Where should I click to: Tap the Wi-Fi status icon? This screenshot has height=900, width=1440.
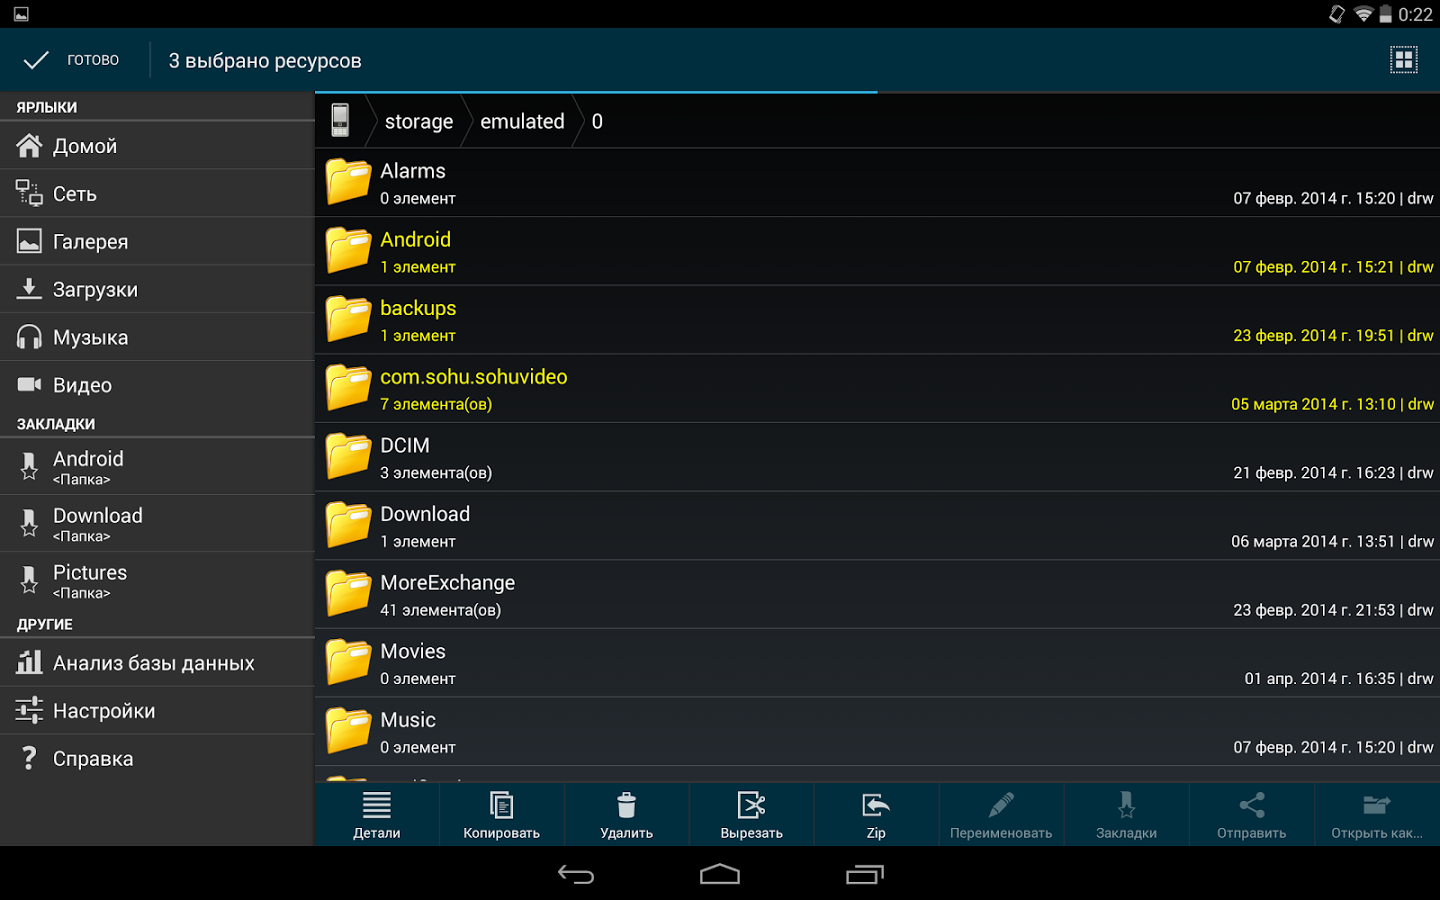point(1363,14)
